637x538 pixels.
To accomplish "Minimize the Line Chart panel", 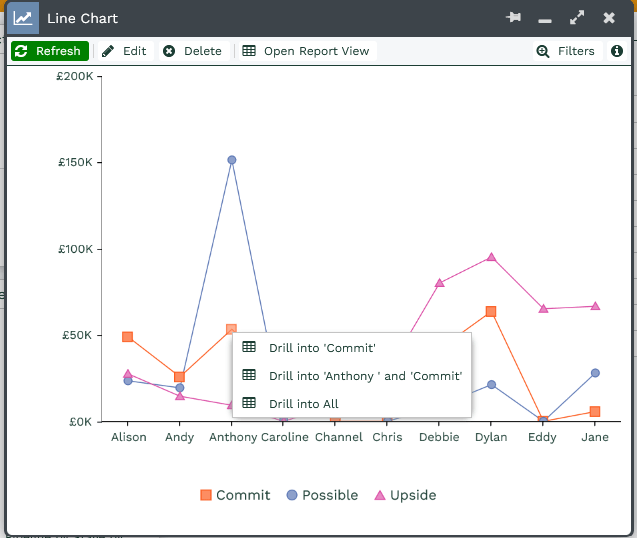I will click(545, 19).
